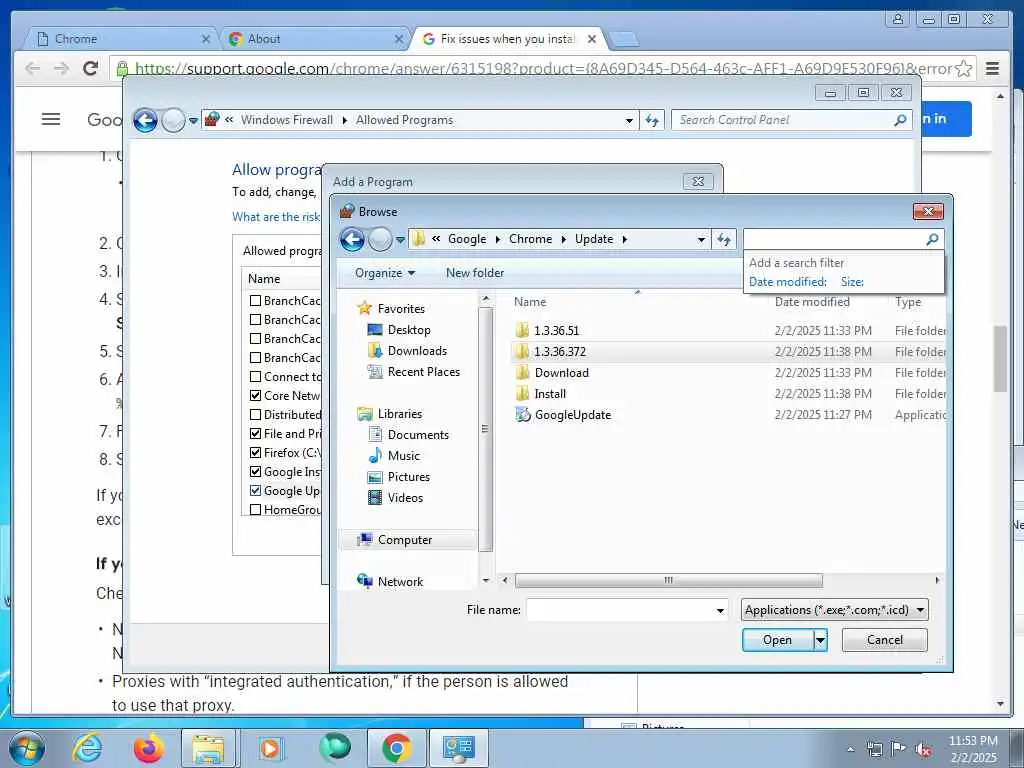
Task: Select Computer in navigation pane
Action: point(404,539)
